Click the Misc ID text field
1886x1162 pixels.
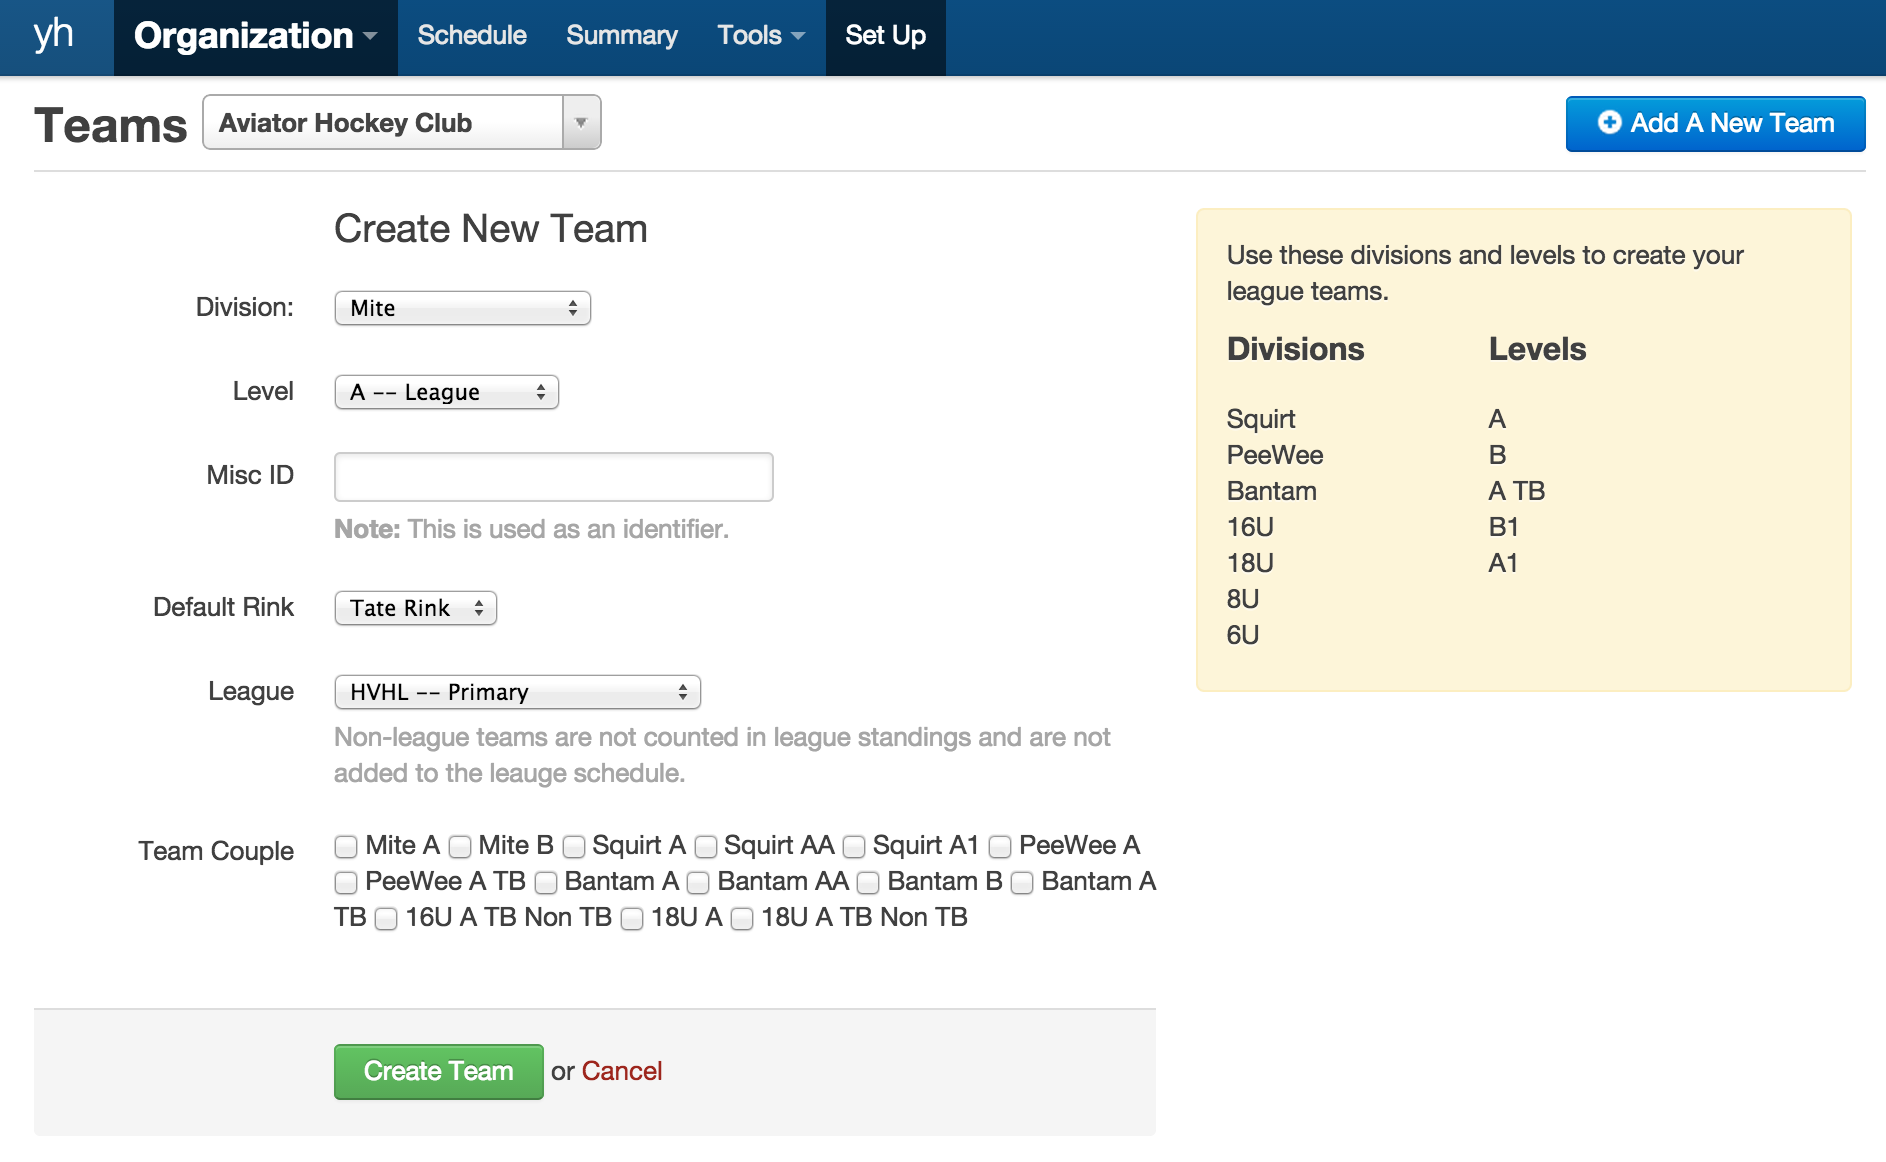coord(553,477)
